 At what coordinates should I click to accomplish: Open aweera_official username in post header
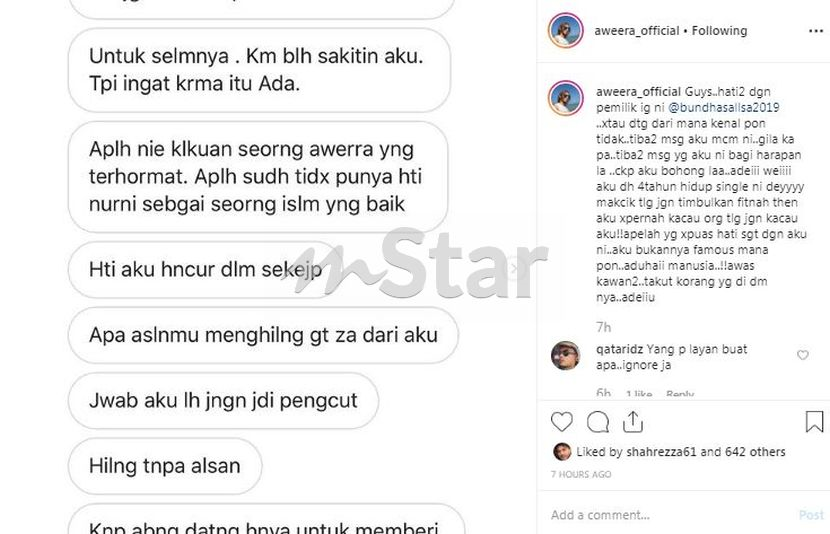(x=636, y=31)
